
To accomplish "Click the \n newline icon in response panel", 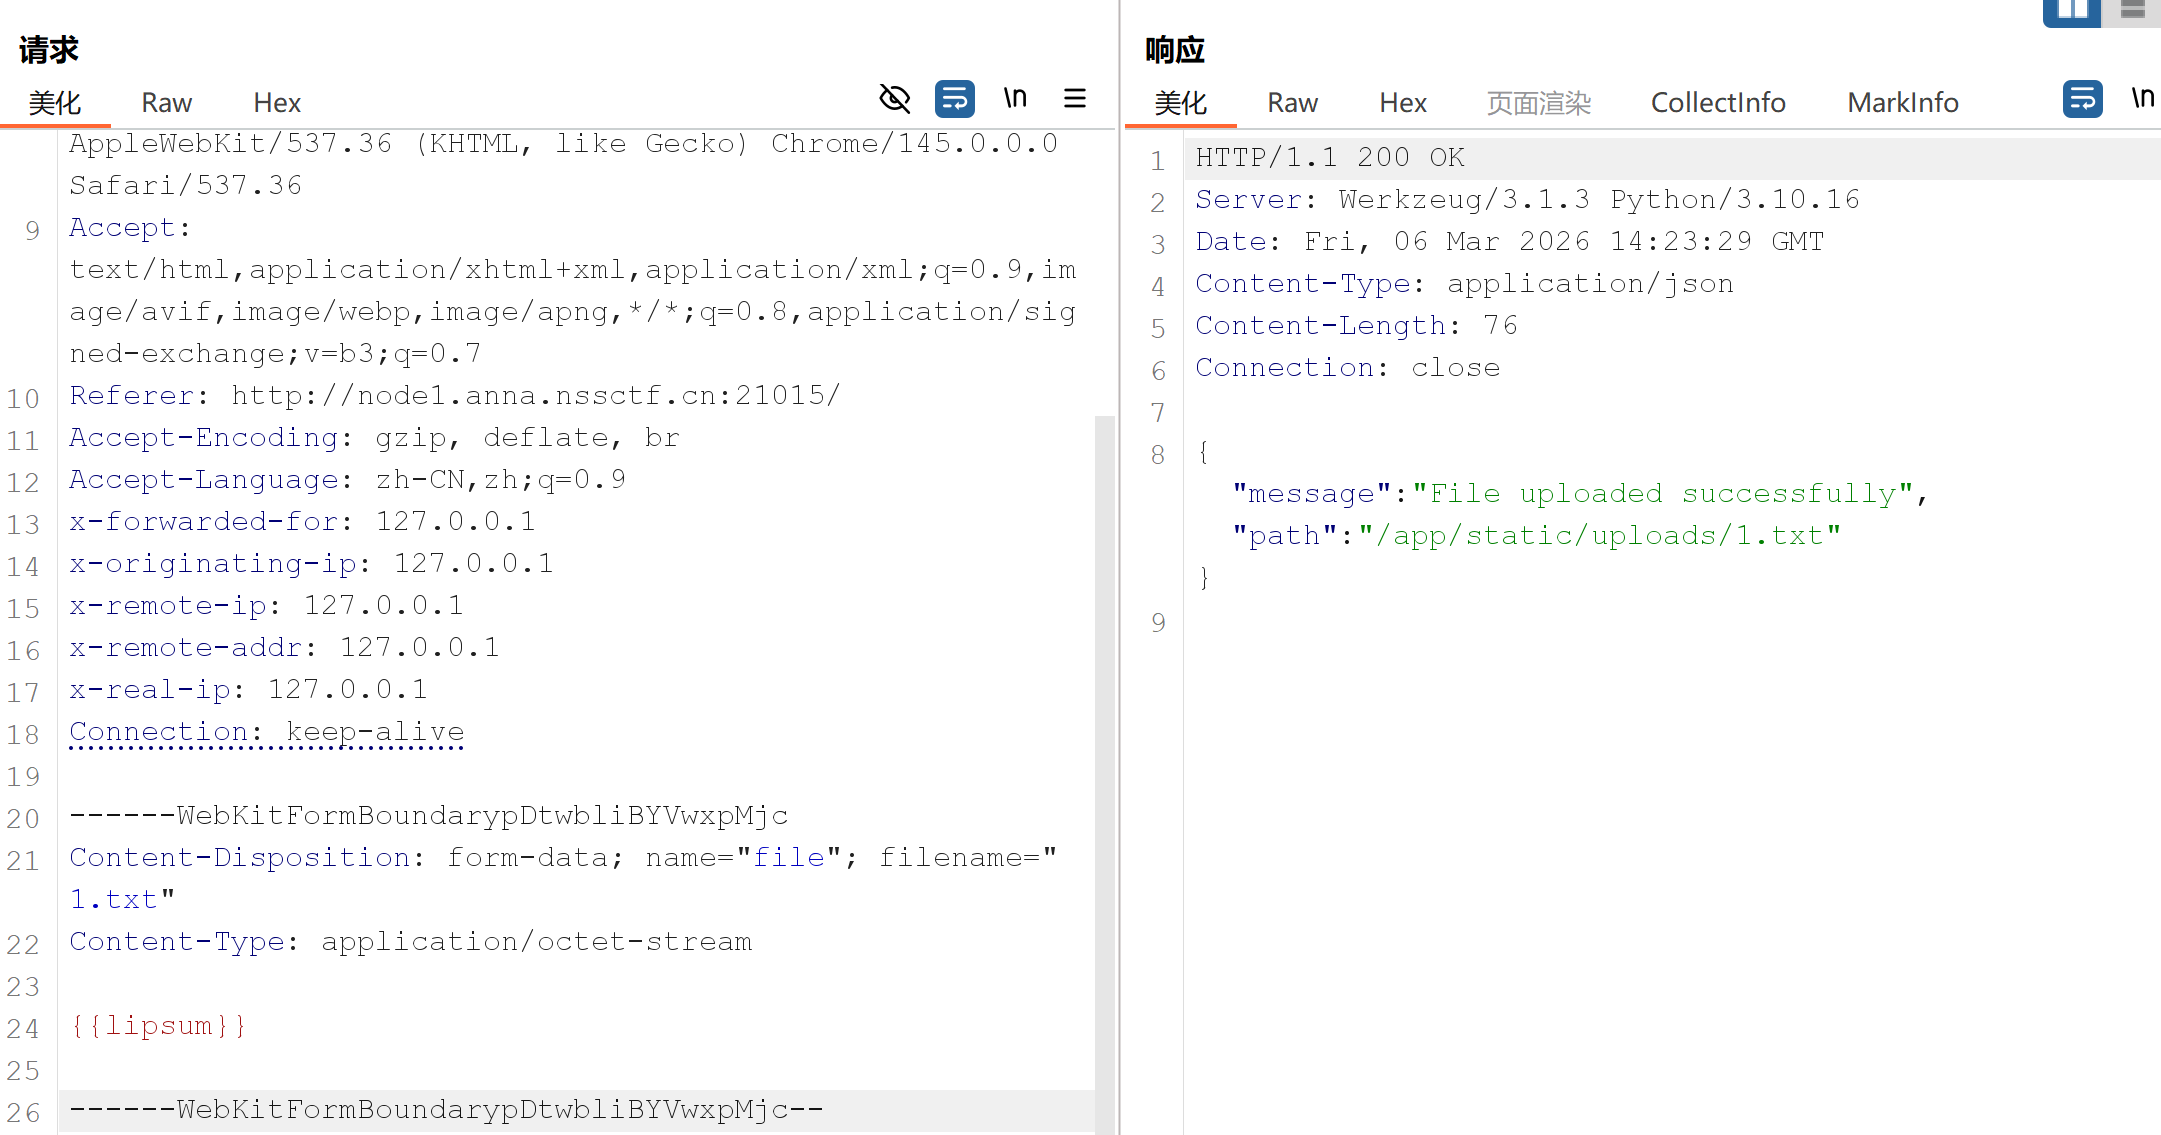I will click(x=2141, y=98).
